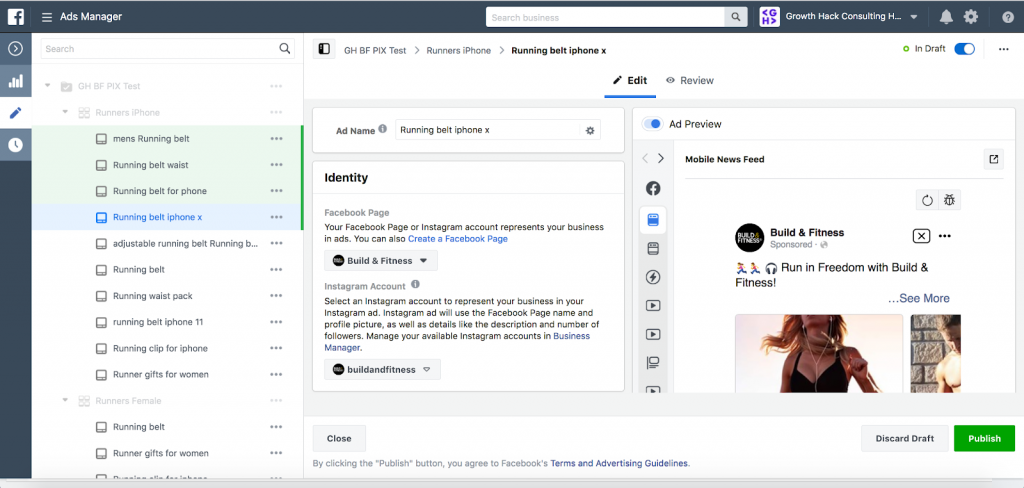Expand See More in ad preview text
This screenshot has height=488, width=1024.
(918, 299)
